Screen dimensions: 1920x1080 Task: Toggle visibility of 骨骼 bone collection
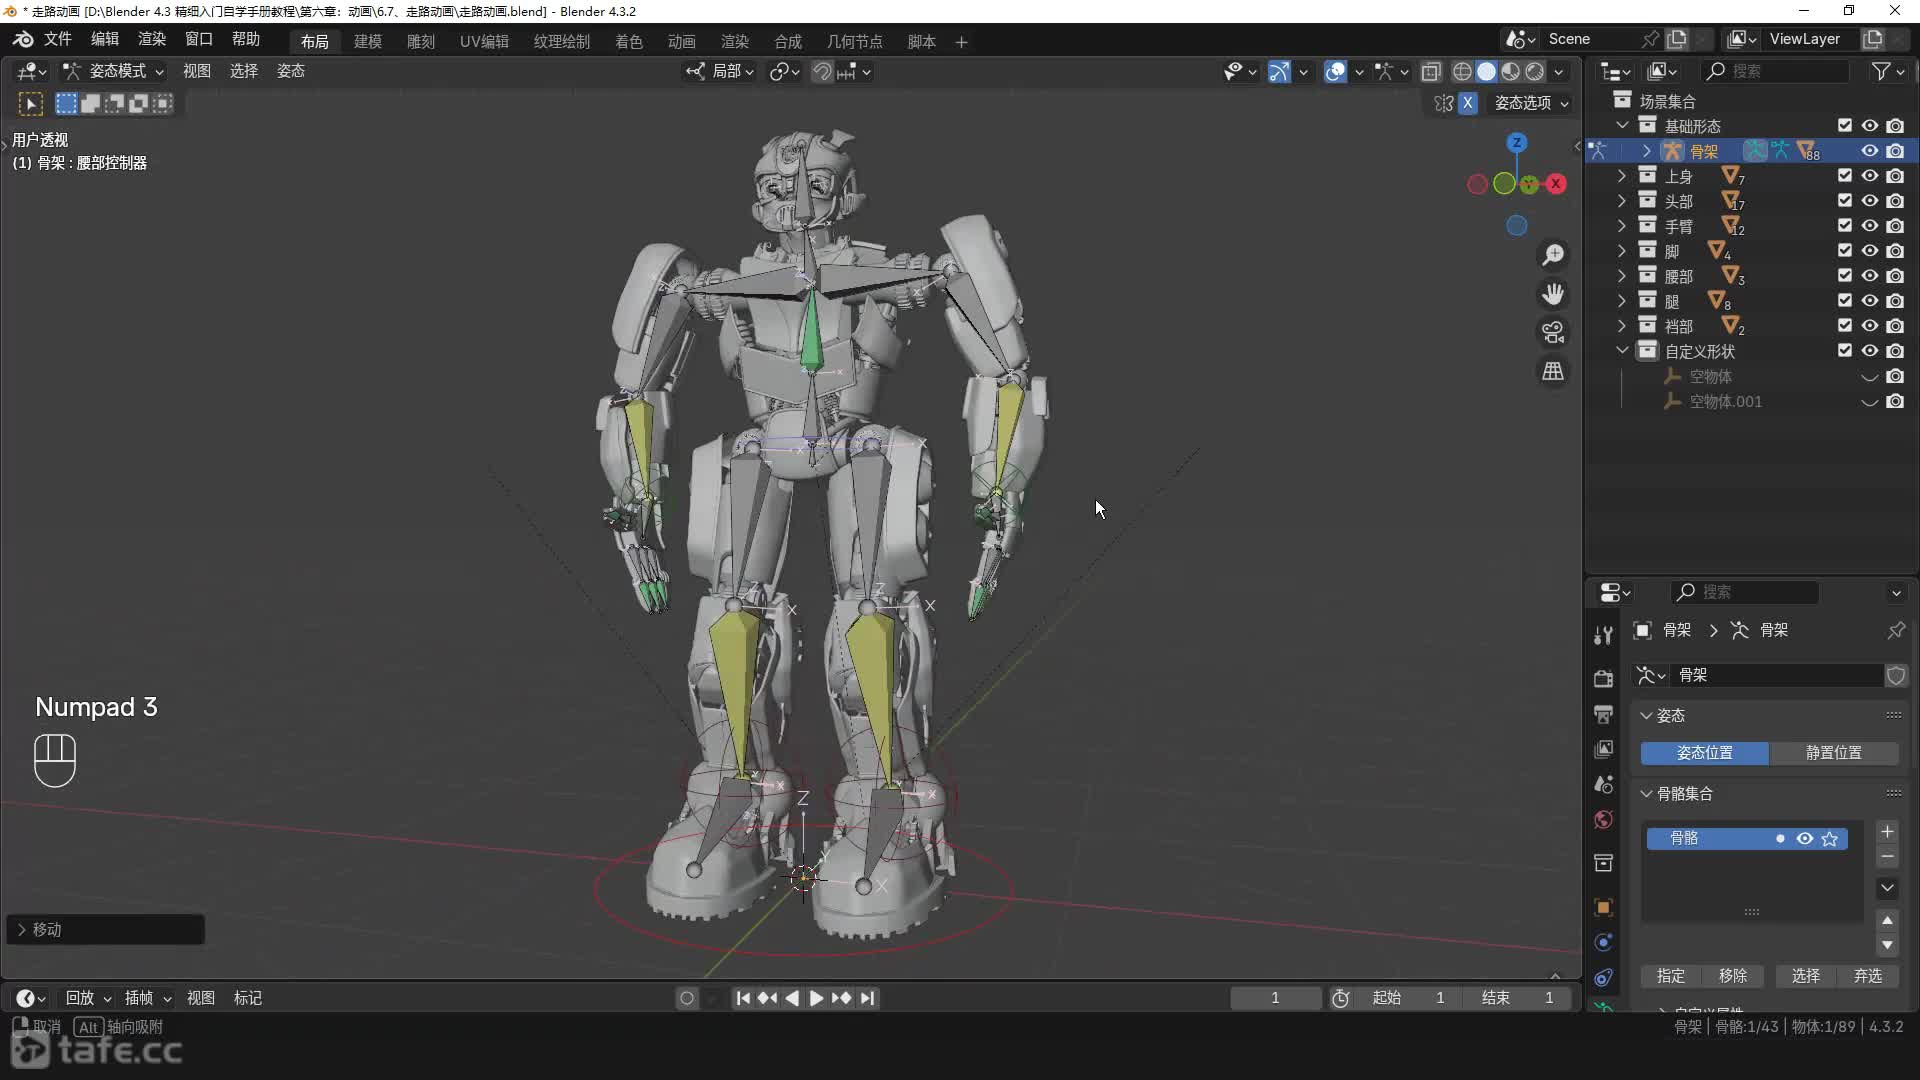pyautogui.click(x=1805, y=838)
